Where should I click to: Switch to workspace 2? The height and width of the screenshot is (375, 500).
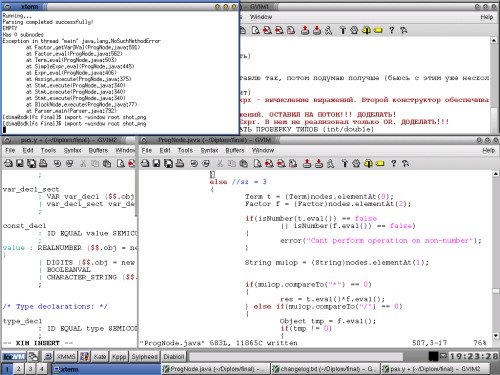[x=19, y=369]
